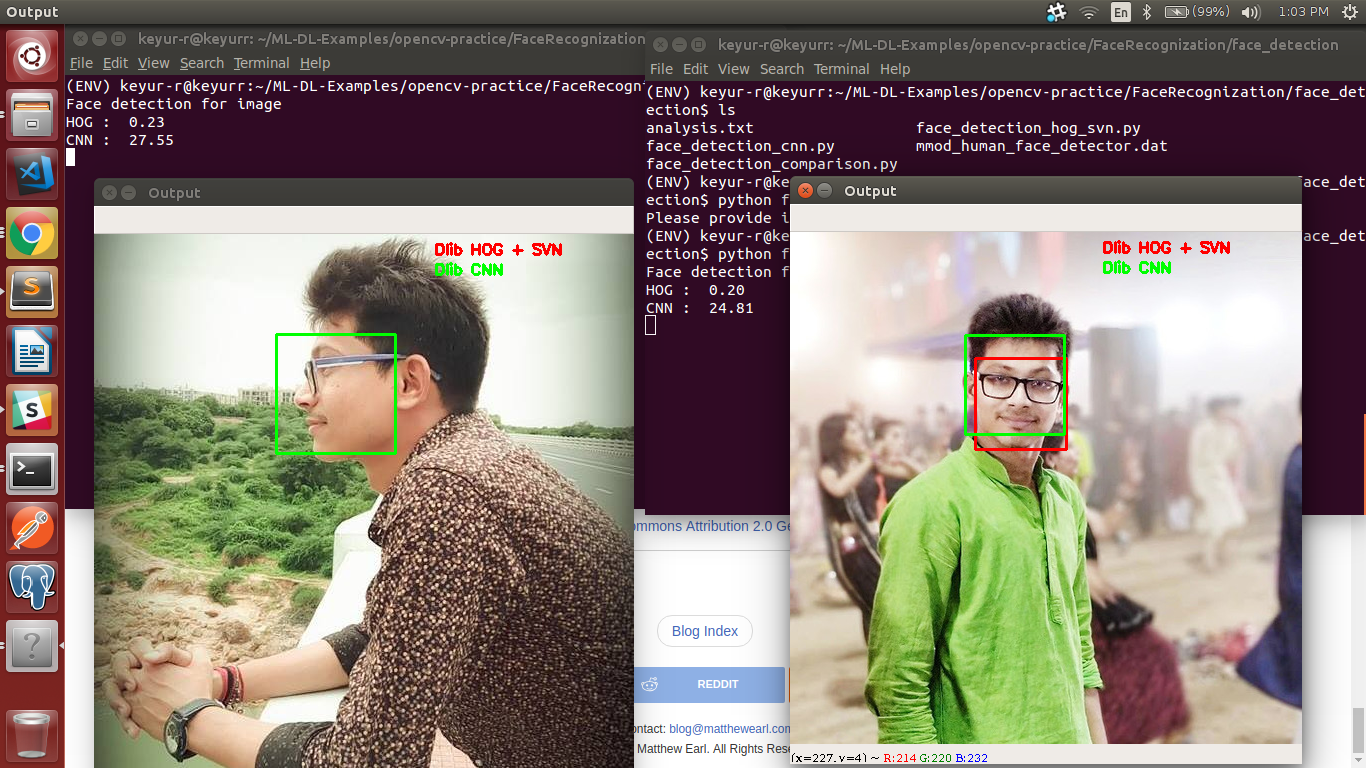Screen dimensions: 1366x768
Task: Open Ubuntu Dash search launcher
Action: 32,56
